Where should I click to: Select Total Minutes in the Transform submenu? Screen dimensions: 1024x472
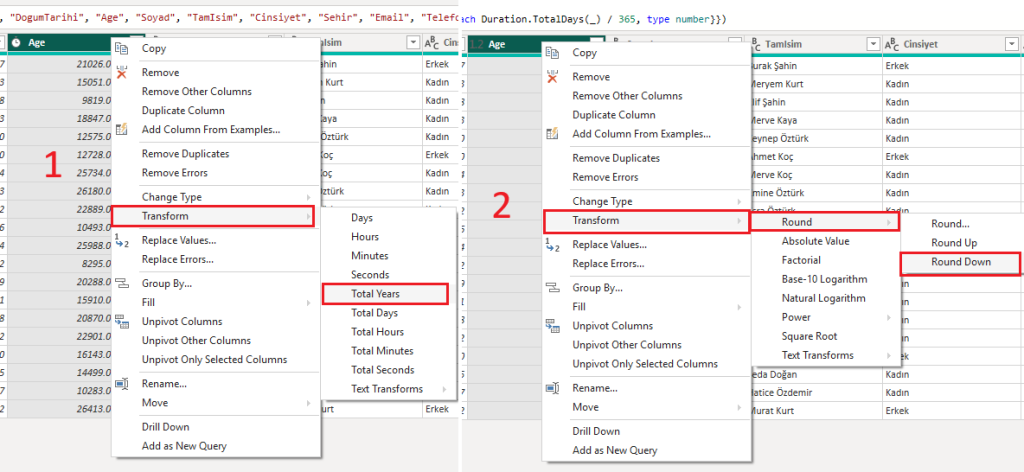[x=382, y=351]
